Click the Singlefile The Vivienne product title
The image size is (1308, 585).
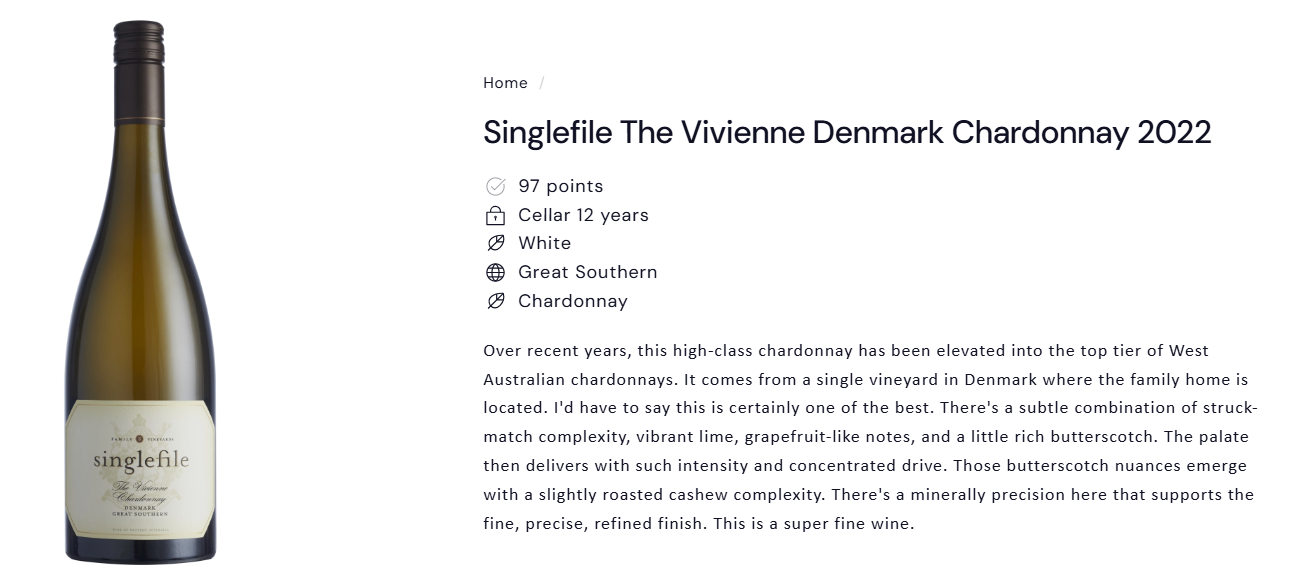[x=847, y=132]
